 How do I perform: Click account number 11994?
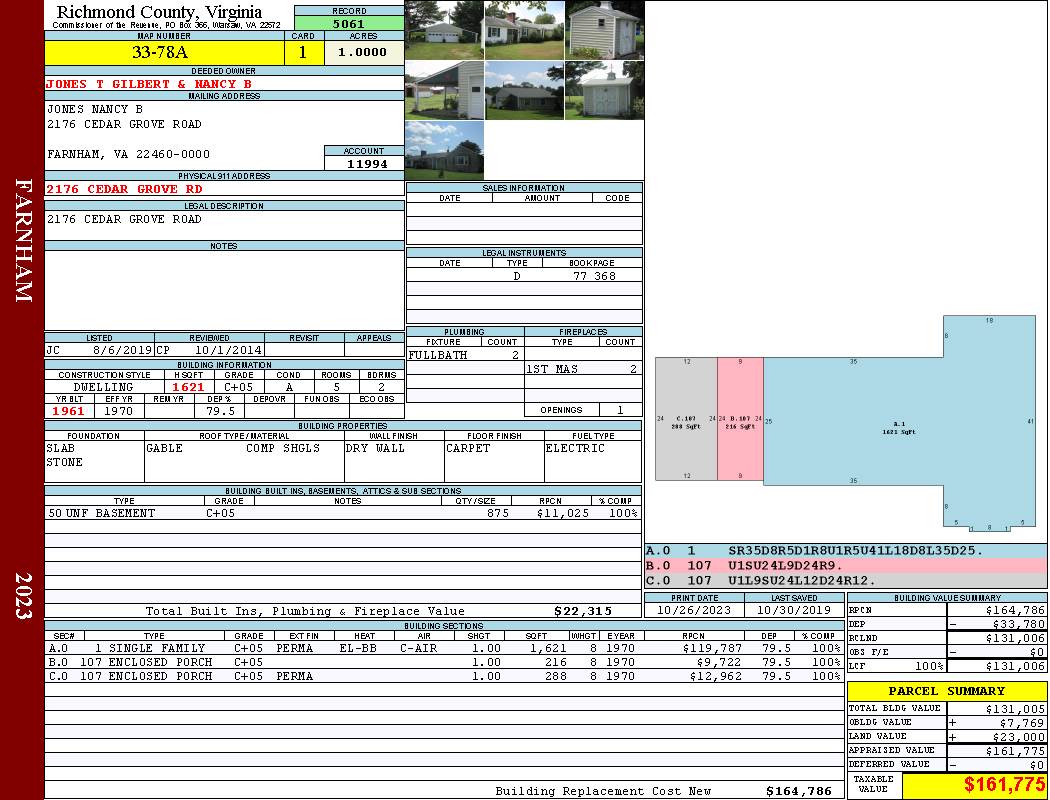[x=367, y=163]
